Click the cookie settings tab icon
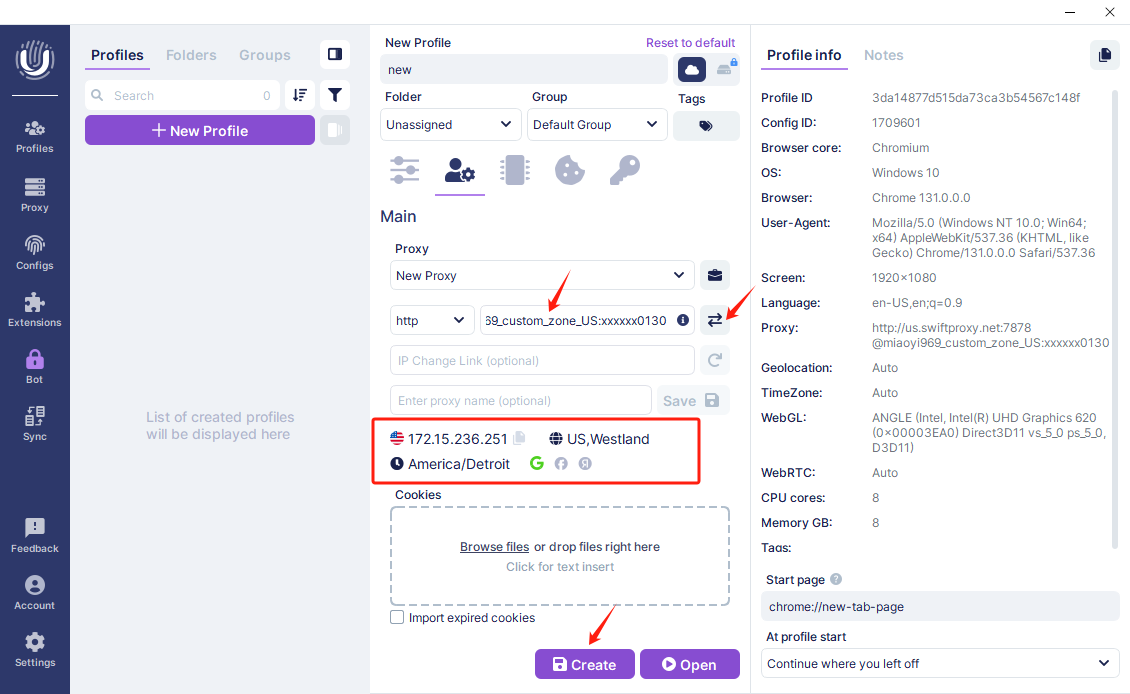The width and height of the screenshot is (1130, 694). [569, 170]
